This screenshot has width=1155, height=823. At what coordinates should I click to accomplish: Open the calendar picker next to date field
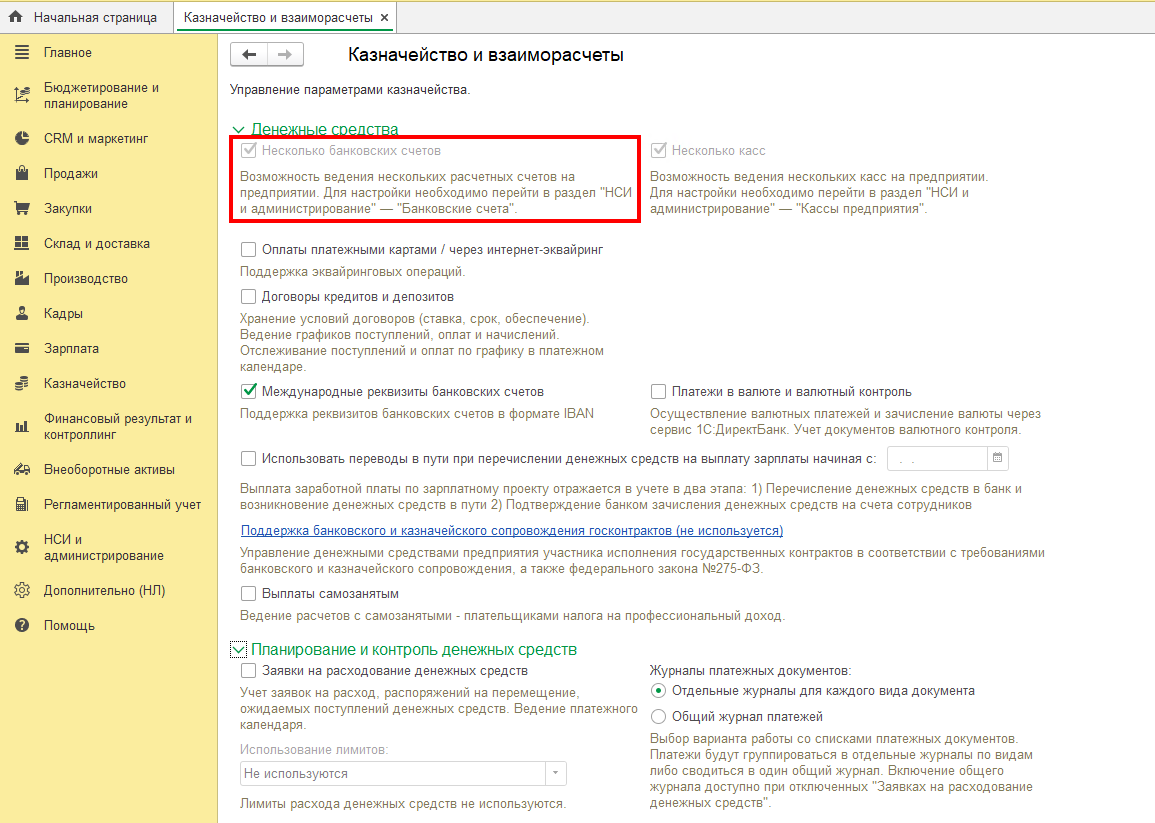click(x=997, y=458)
